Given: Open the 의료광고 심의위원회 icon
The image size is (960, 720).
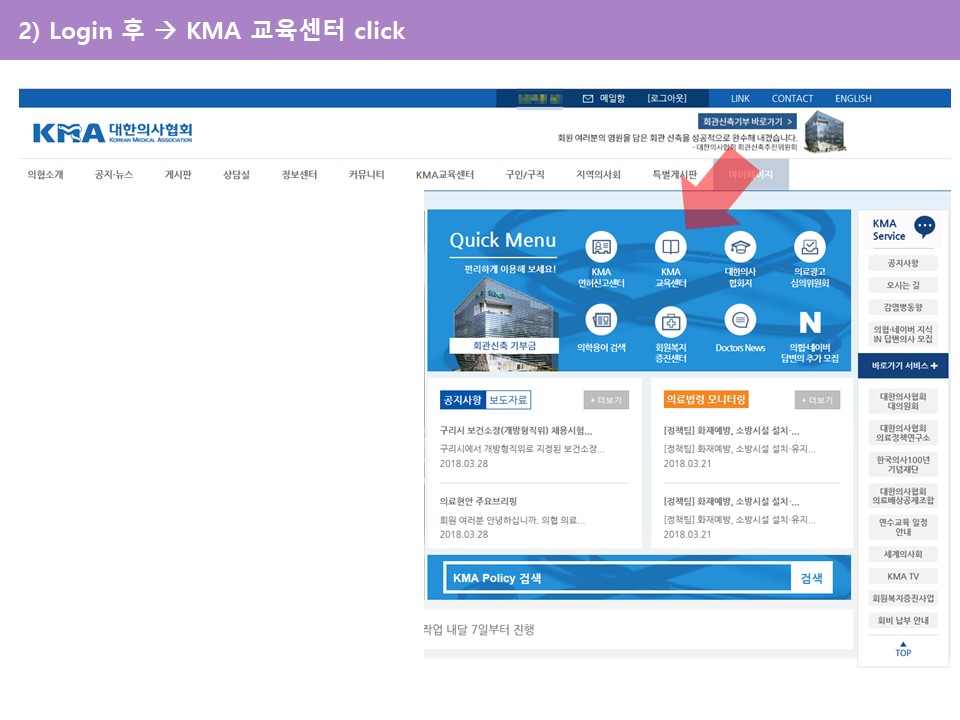Looking at the screenshot, I should coord(809,246).
